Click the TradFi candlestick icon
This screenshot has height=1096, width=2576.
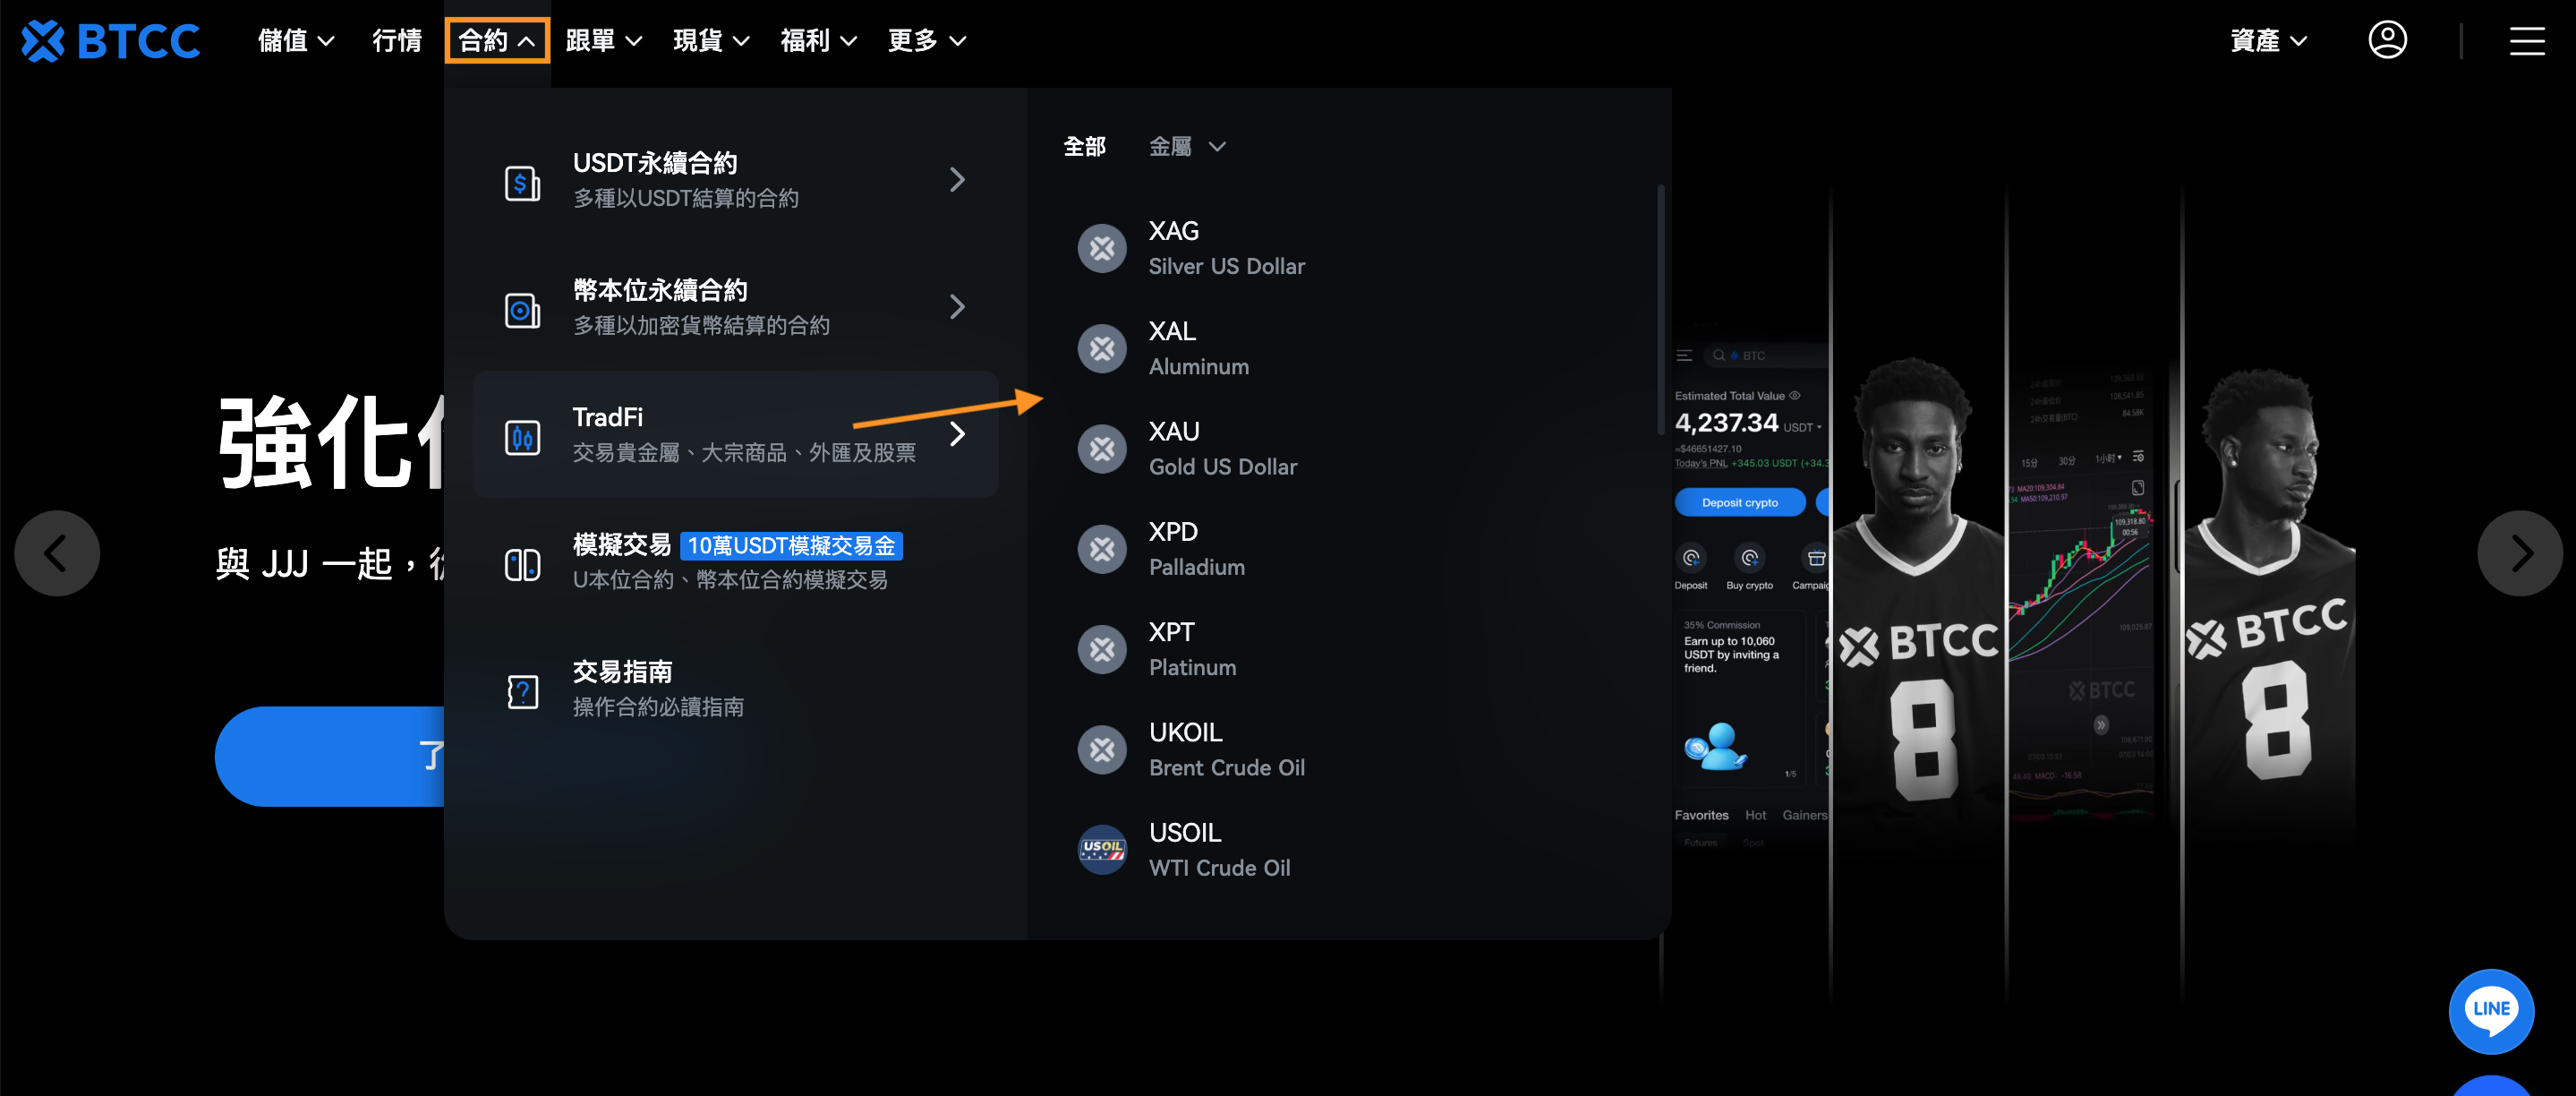tap(522, 436)
